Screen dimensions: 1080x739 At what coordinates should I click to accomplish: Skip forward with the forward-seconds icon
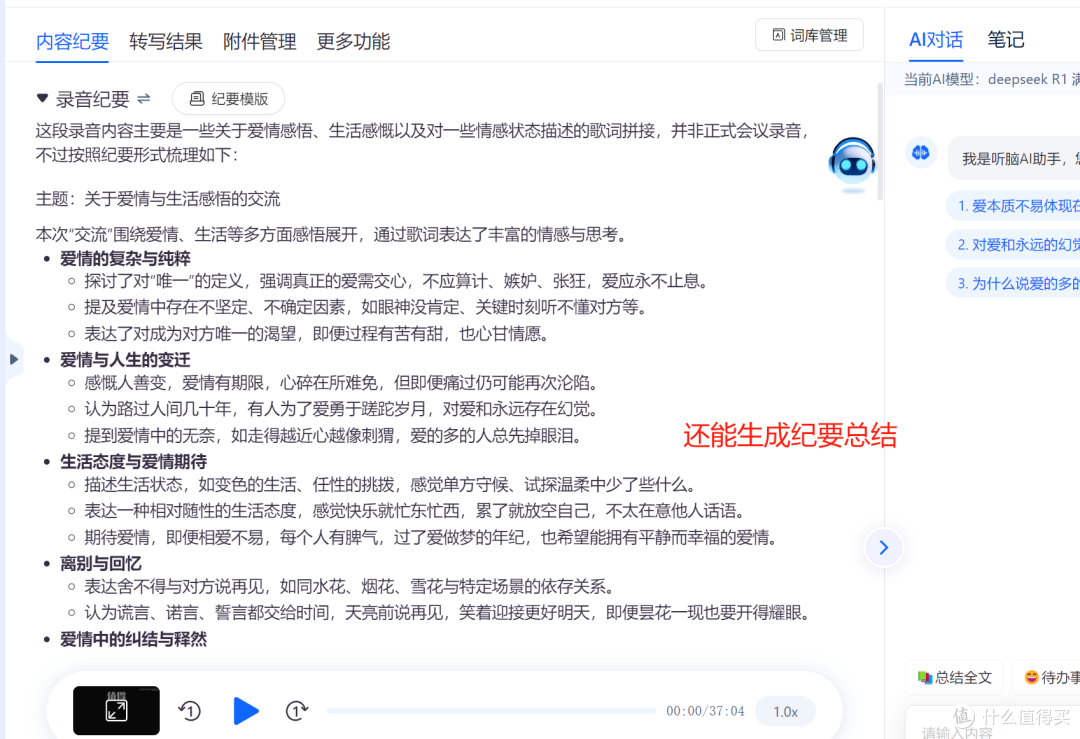pos(297,711)
